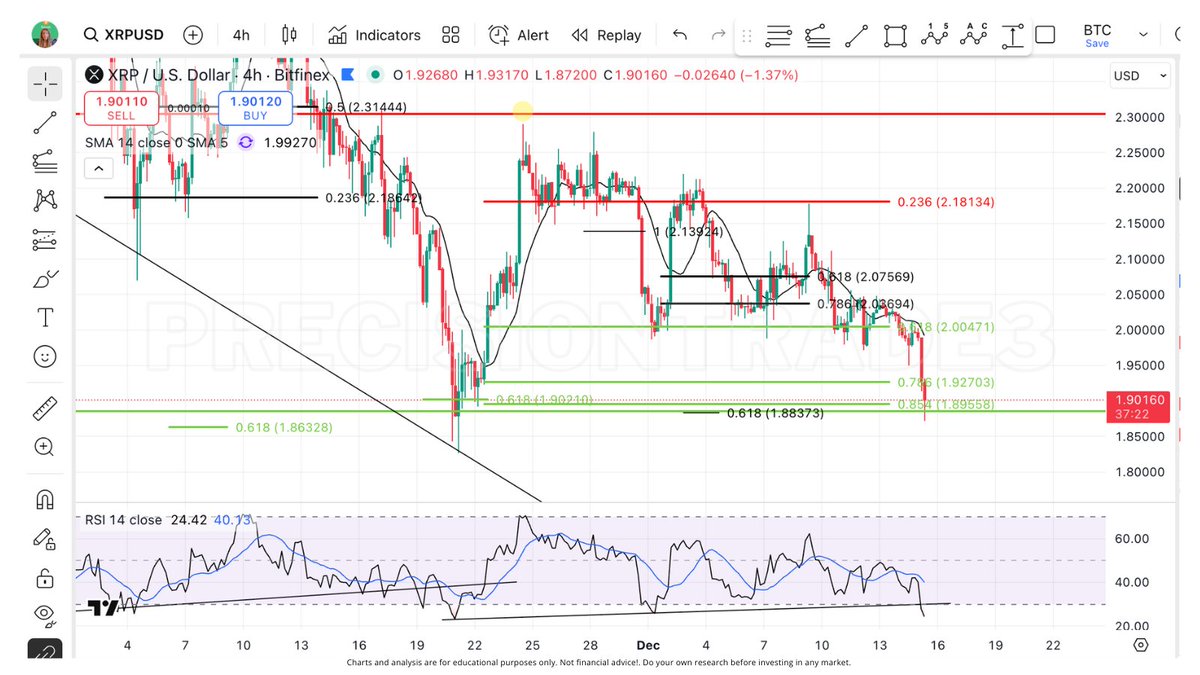Click the green status dot beside Bitfinex
This screenshot has height=675, width=1200.
(375, 75)
